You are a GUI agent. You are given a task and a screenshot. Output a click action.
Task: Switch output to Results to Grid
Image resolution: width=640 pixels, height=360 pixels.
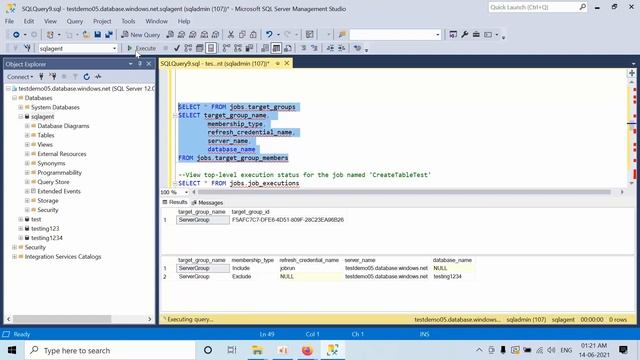click(276, 48)
